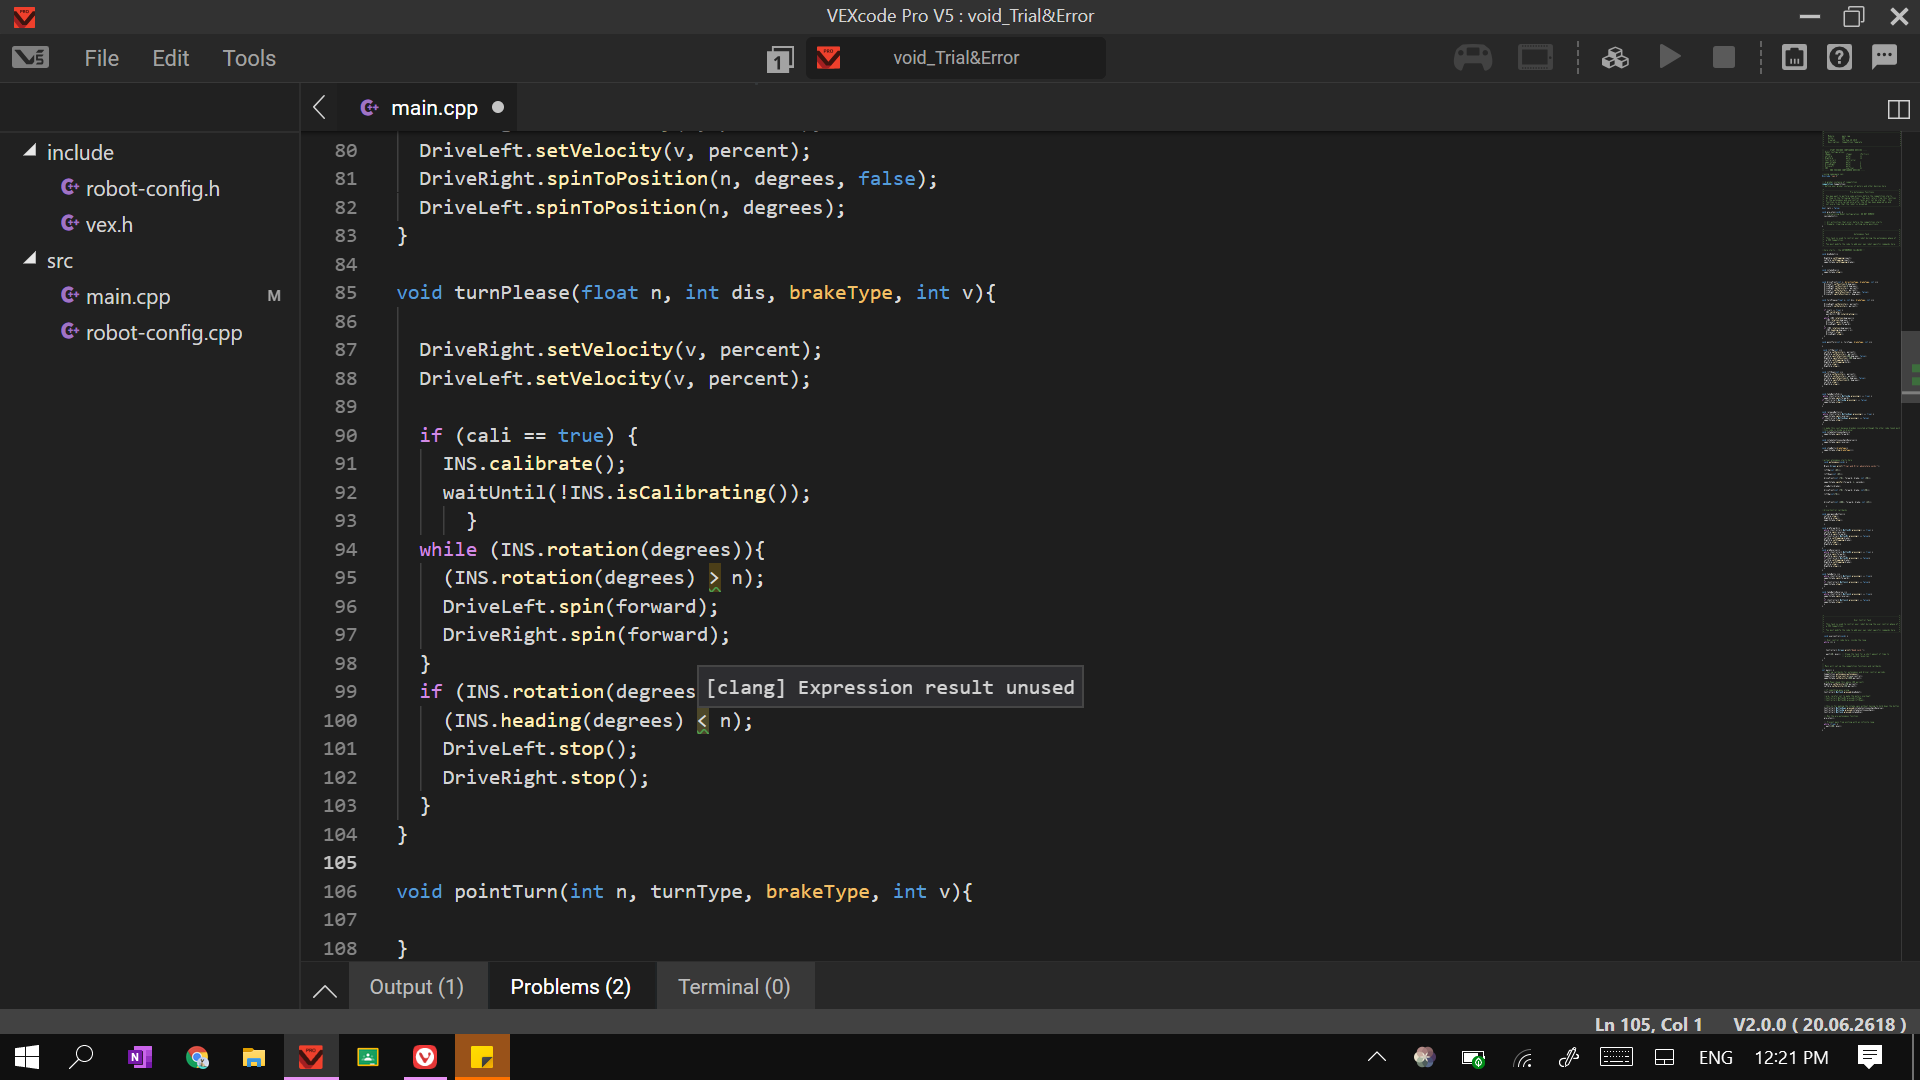Collapse the include folder

[30, 151]
